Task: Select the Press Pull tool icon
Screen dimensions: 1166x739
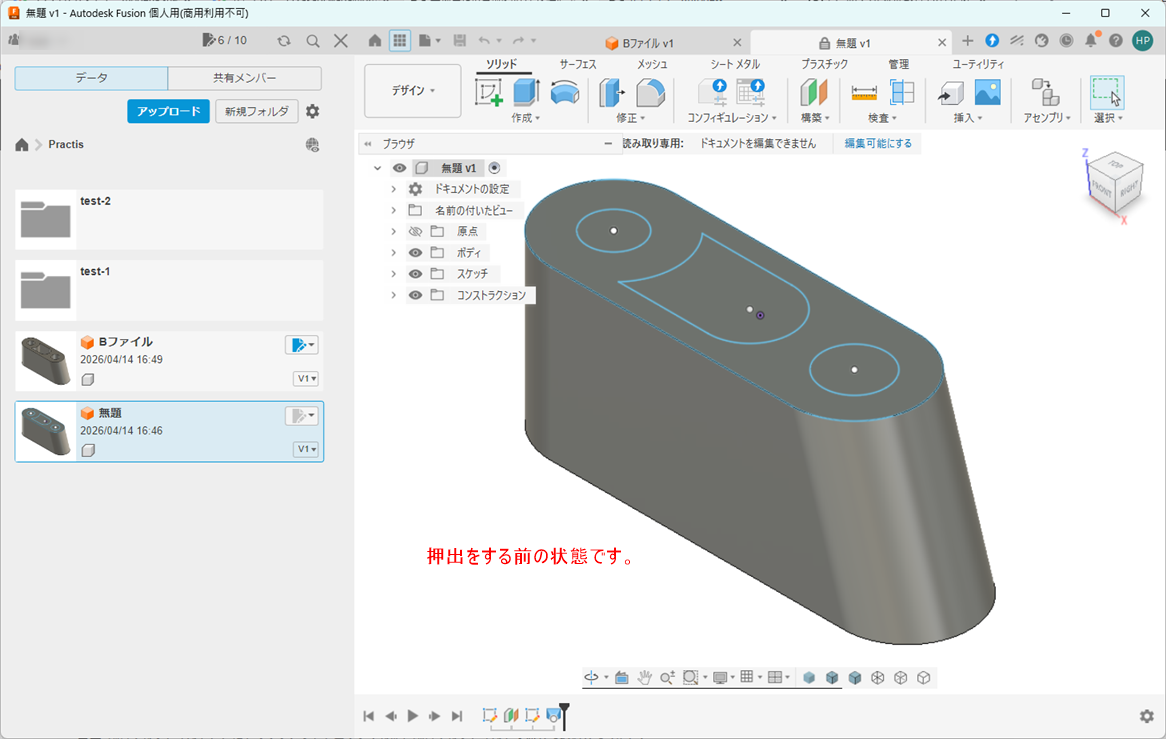Action: pyautogui.click(x=612, y=93)
